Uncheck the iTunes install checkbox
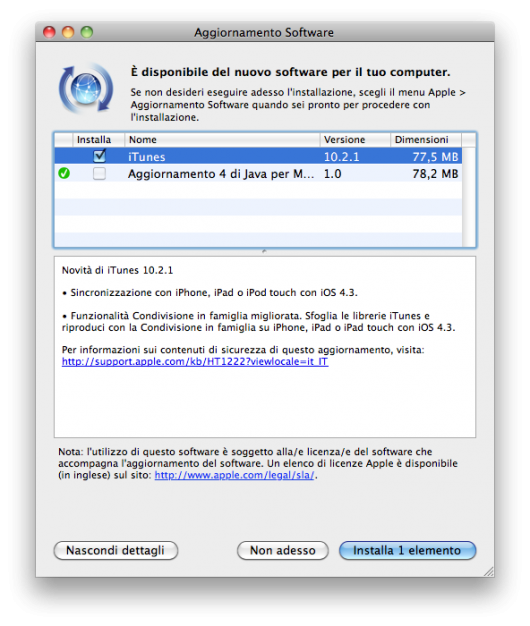530x626 pixels. click(x=99, y=156)
